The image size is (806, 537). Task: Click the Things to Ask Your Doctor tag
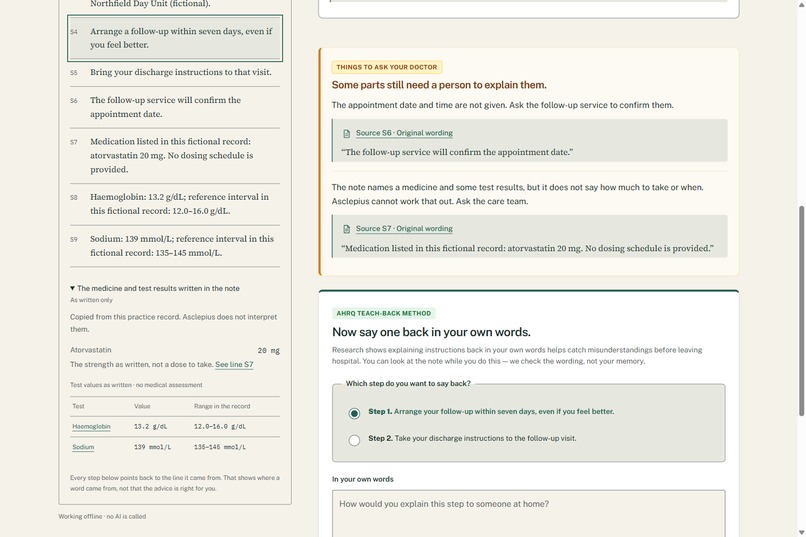(387, 67)
